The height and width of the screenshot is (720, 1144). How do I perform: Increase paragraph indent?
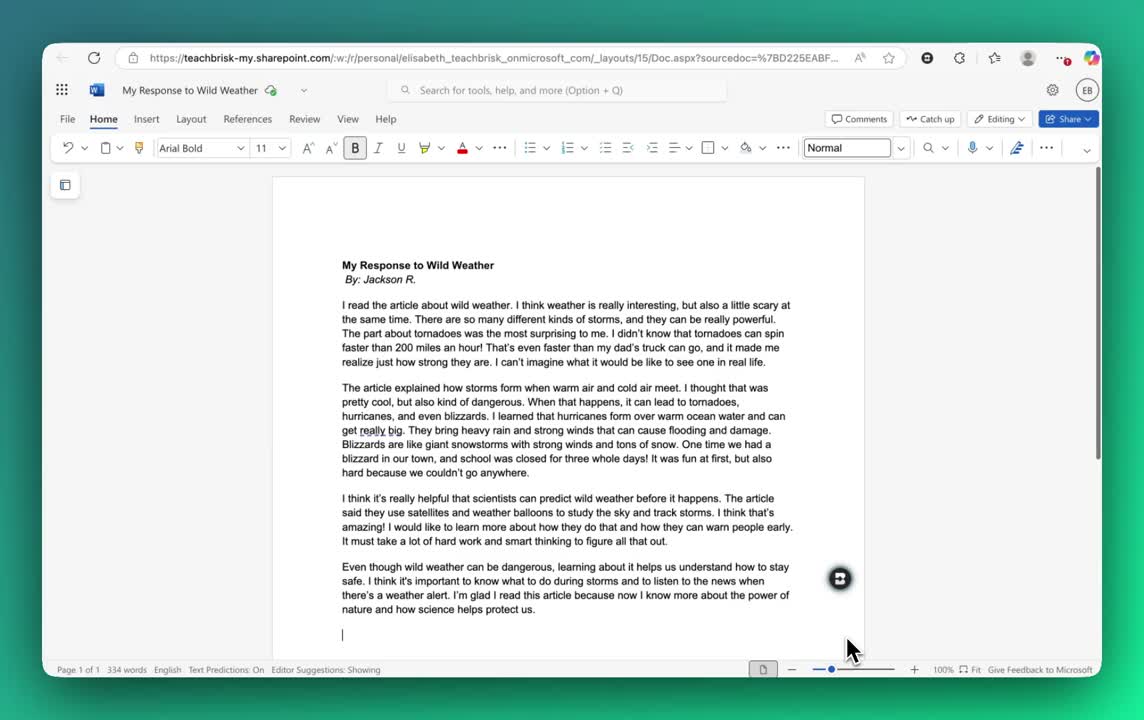click(652, 148)
